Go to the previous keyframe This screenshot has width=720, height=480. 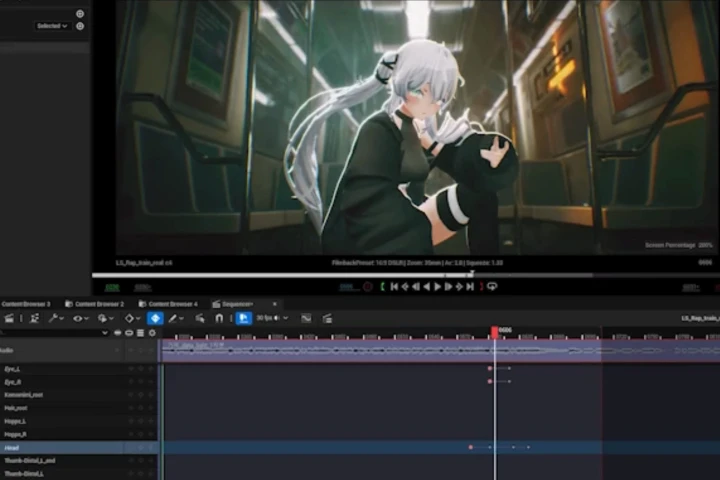405,287
